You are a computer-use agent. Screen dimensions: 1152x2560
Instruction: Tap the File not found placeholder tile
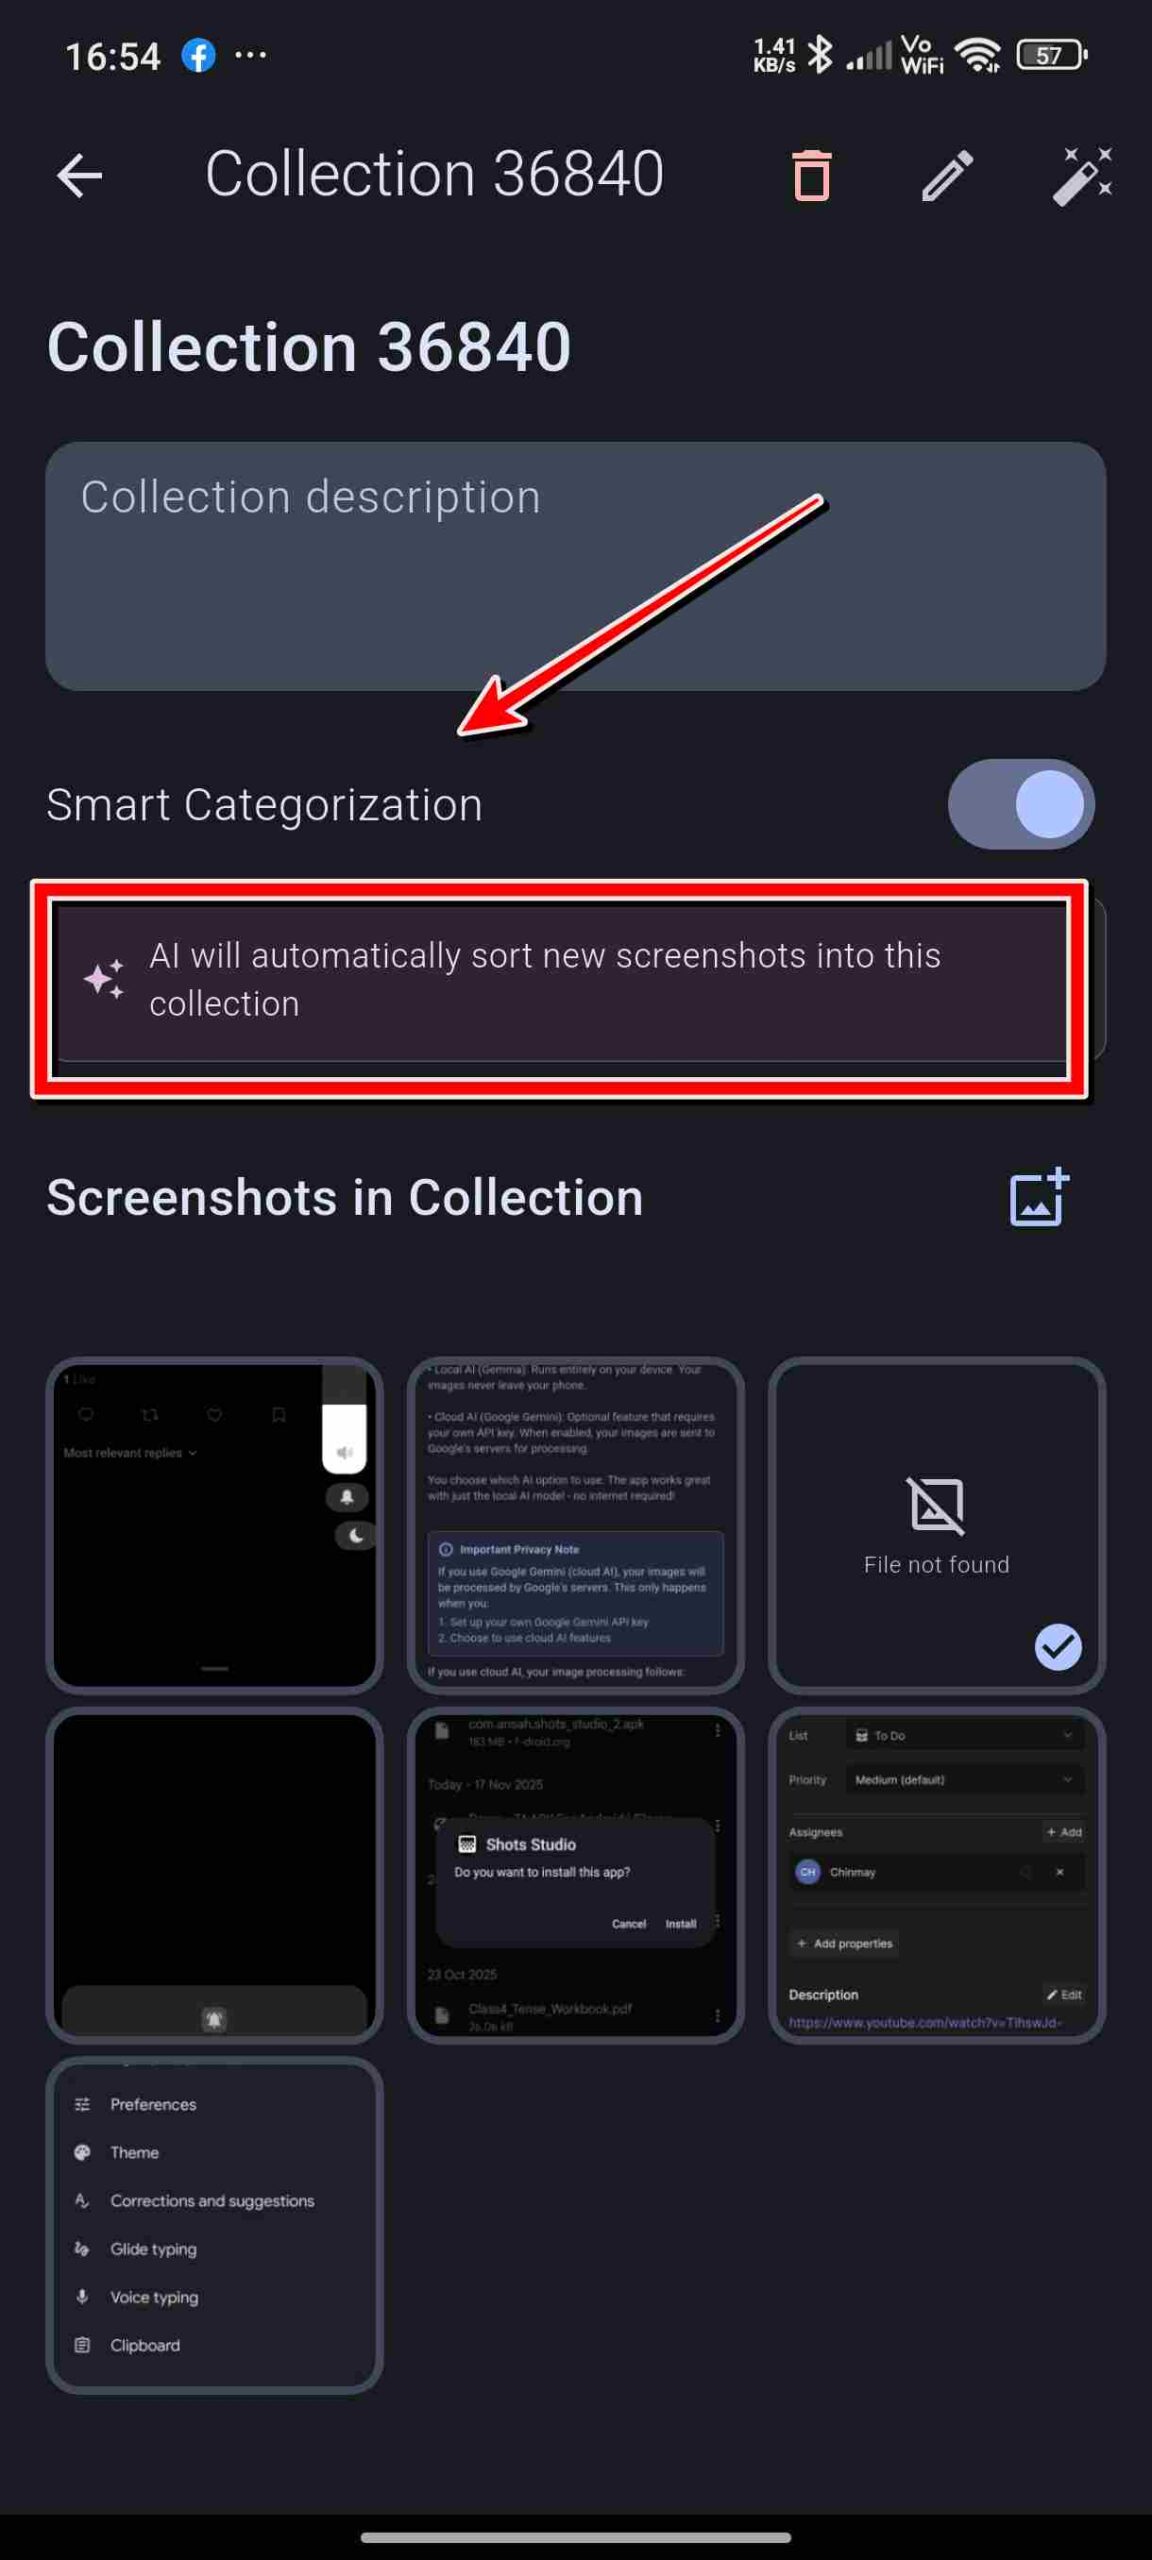[937, 1525]
